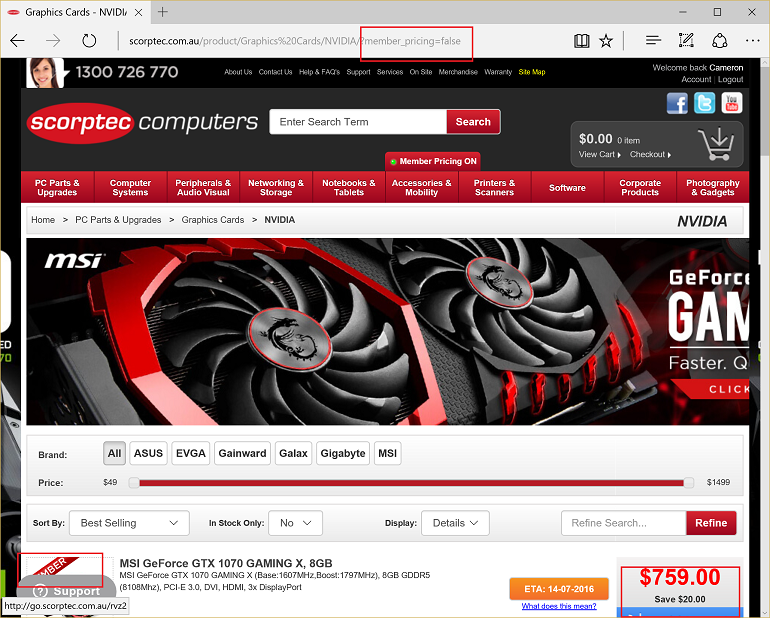Viewport: 770px width, 618px height.
Task: Click the Enter Search Term field
Action: tap(358, 122)
